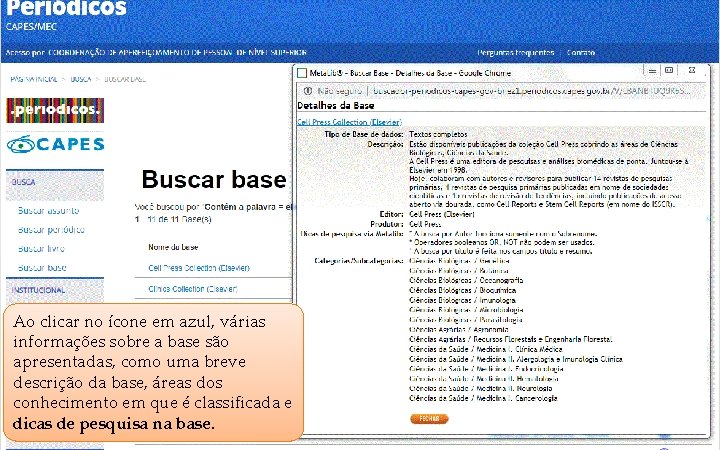Click 'Editor: Cell Press (Elsevier)' value
This screenshot has height=450, width=720.
coord(442,214)
